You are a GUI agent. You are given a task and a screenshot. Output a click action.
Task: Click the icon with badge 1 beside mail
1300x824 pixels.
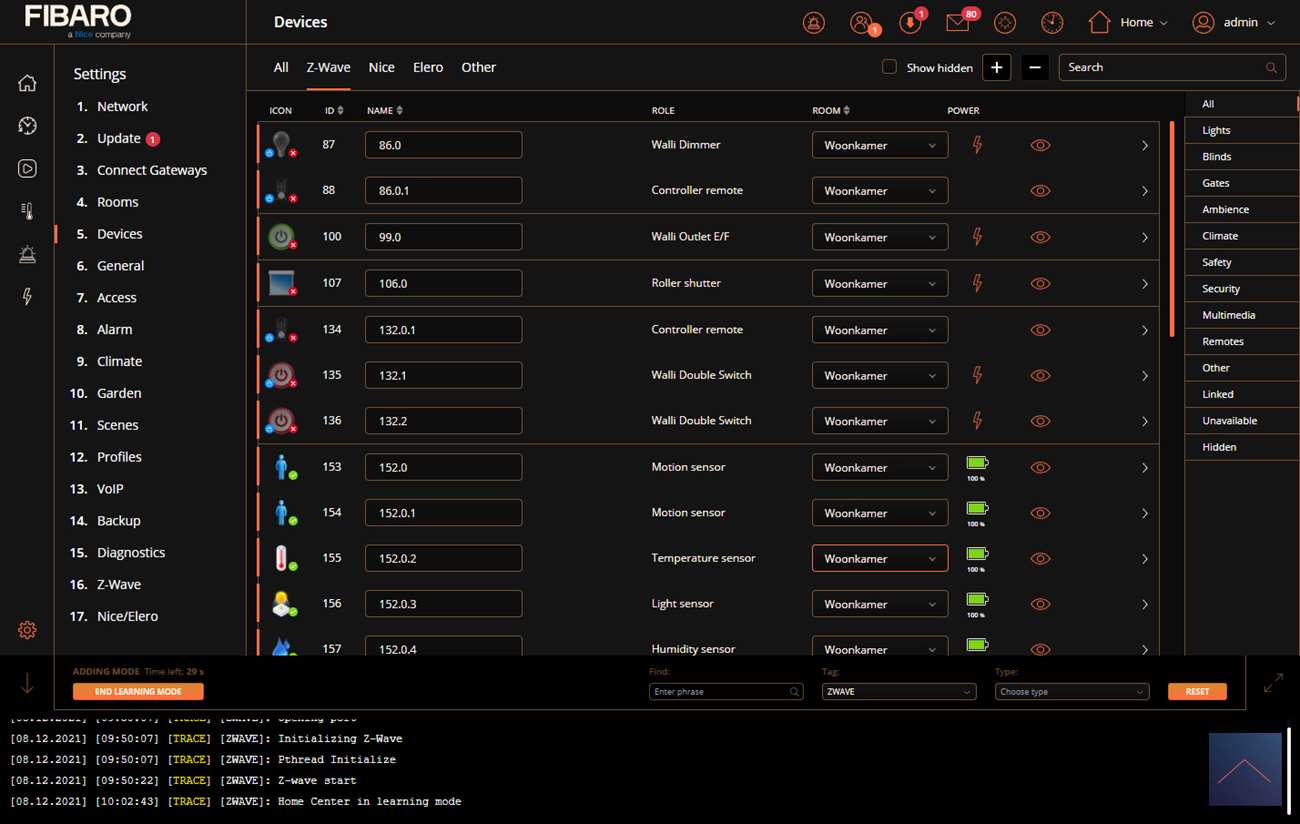click(910, 22)
